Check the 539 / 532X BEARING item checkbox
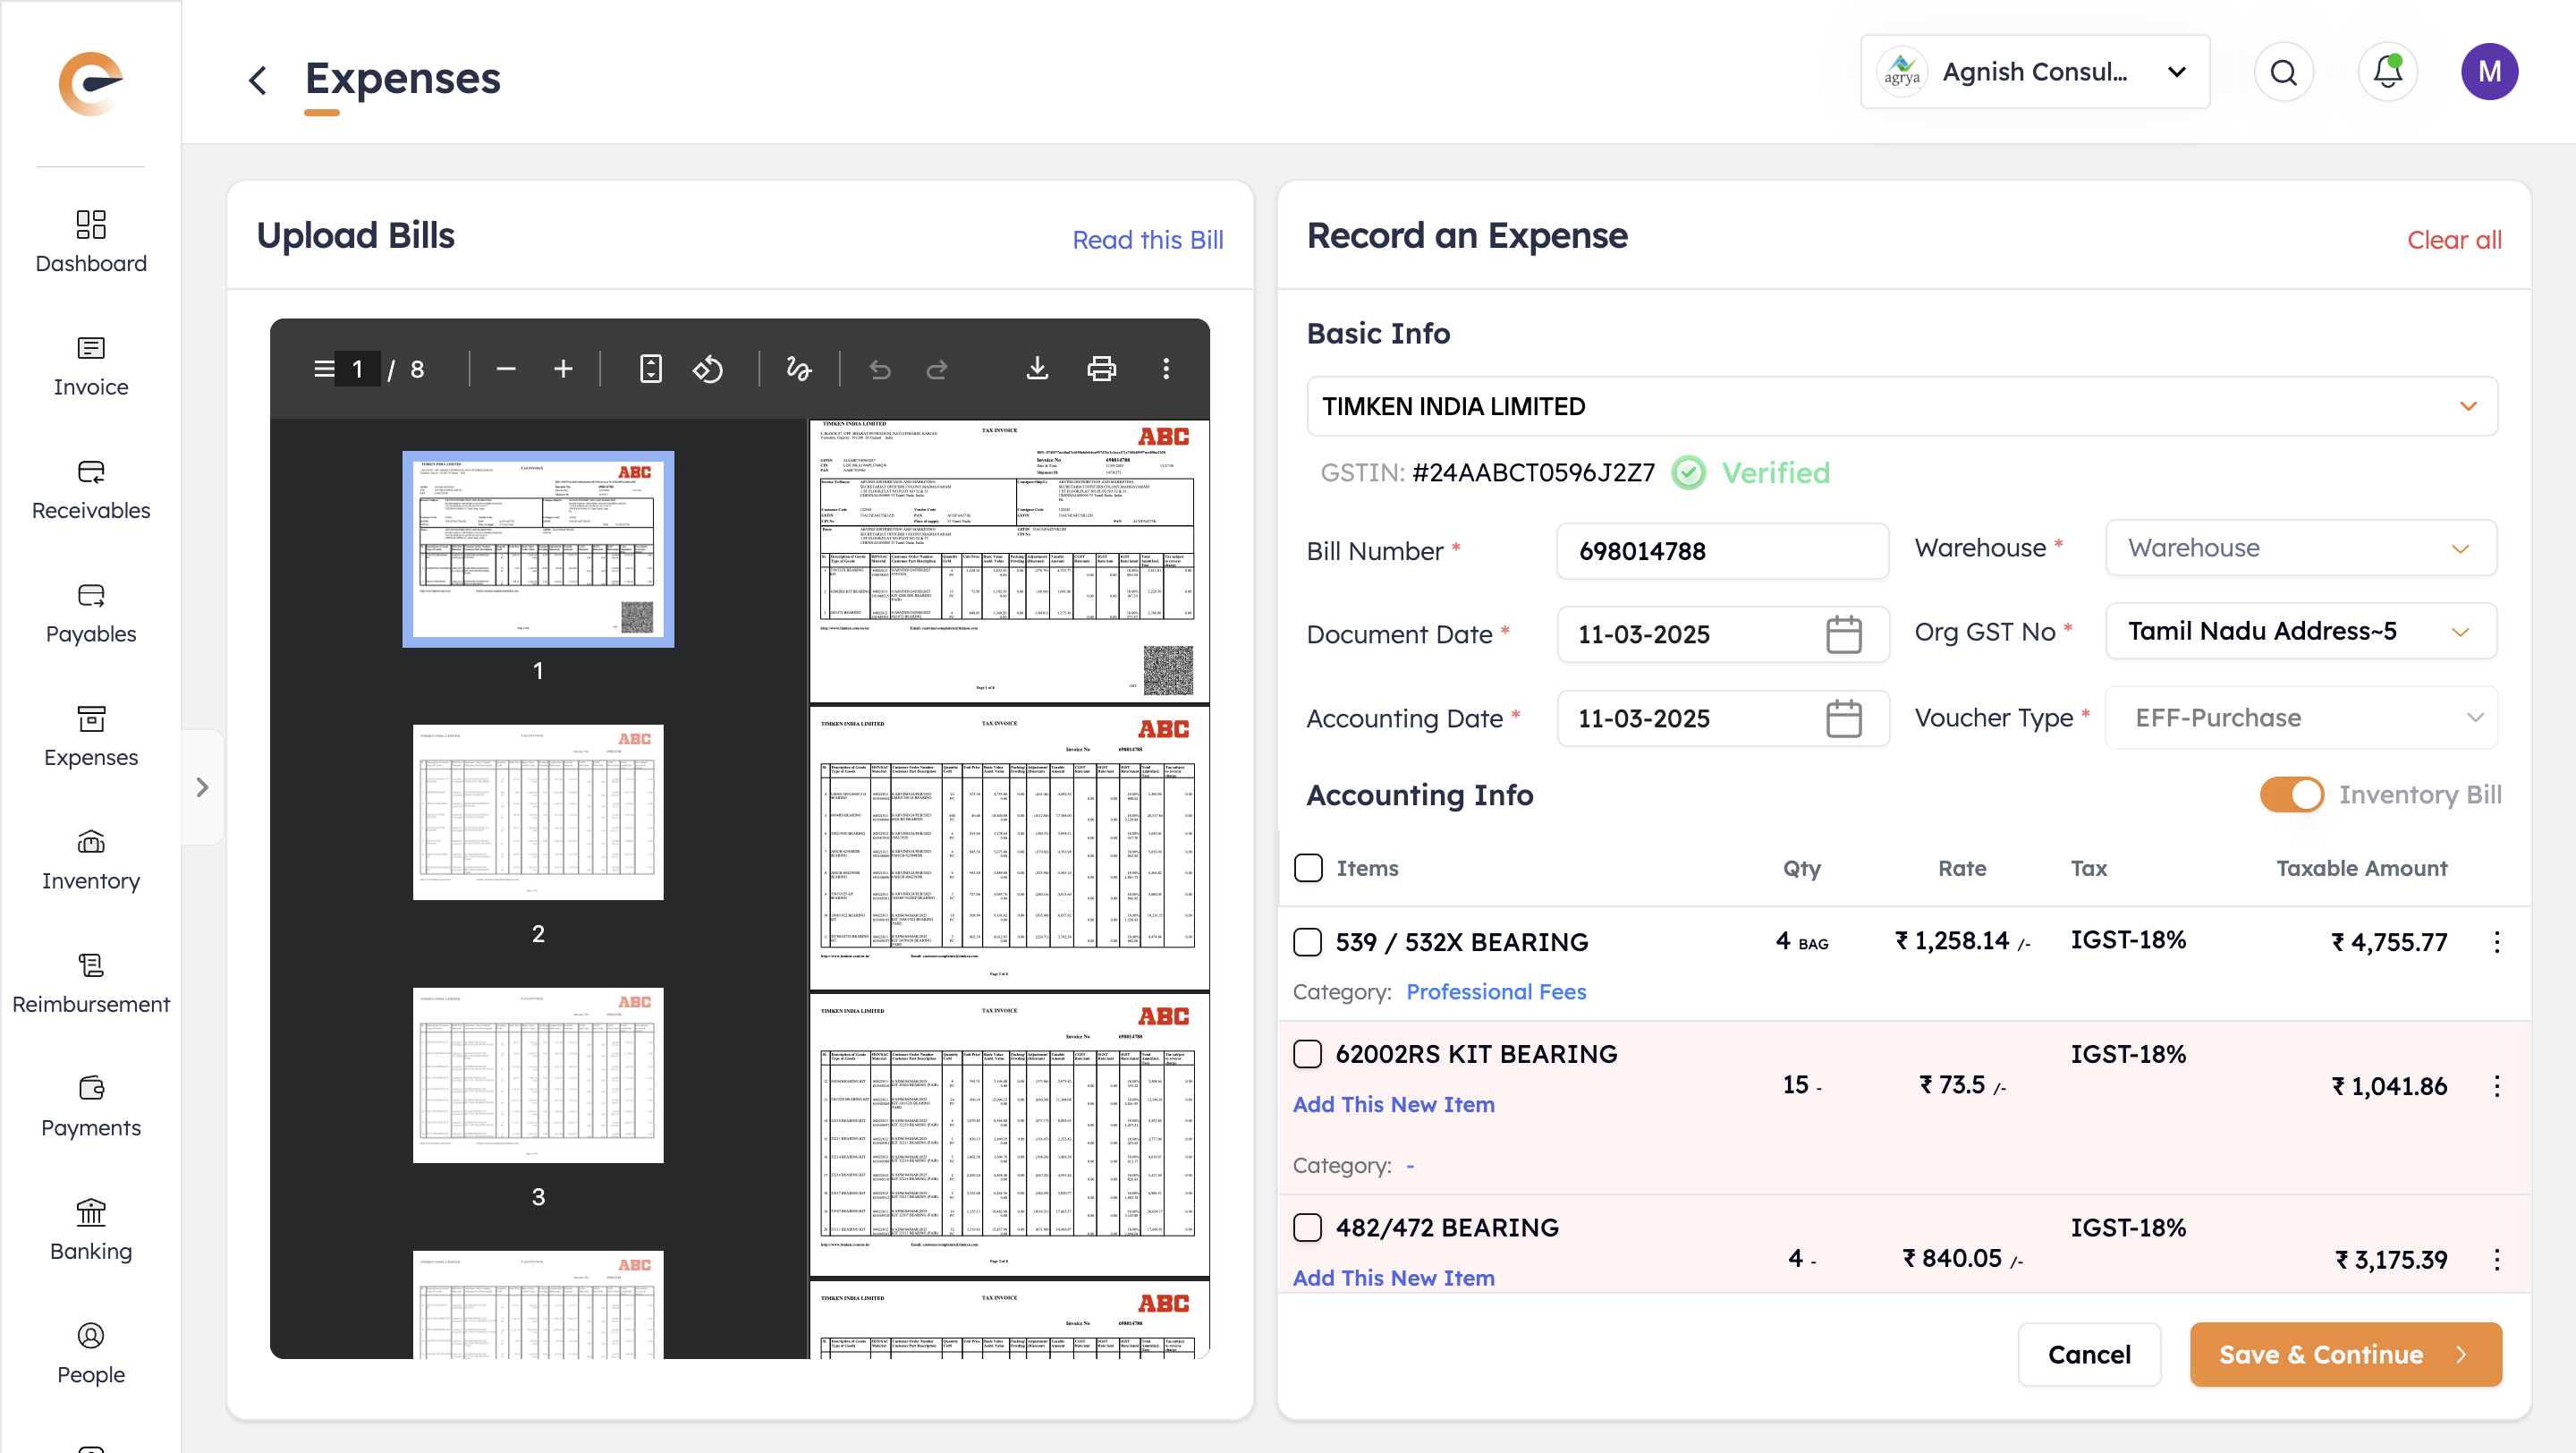Screen dimensions: 2576x1453 tap(1307, 941)
